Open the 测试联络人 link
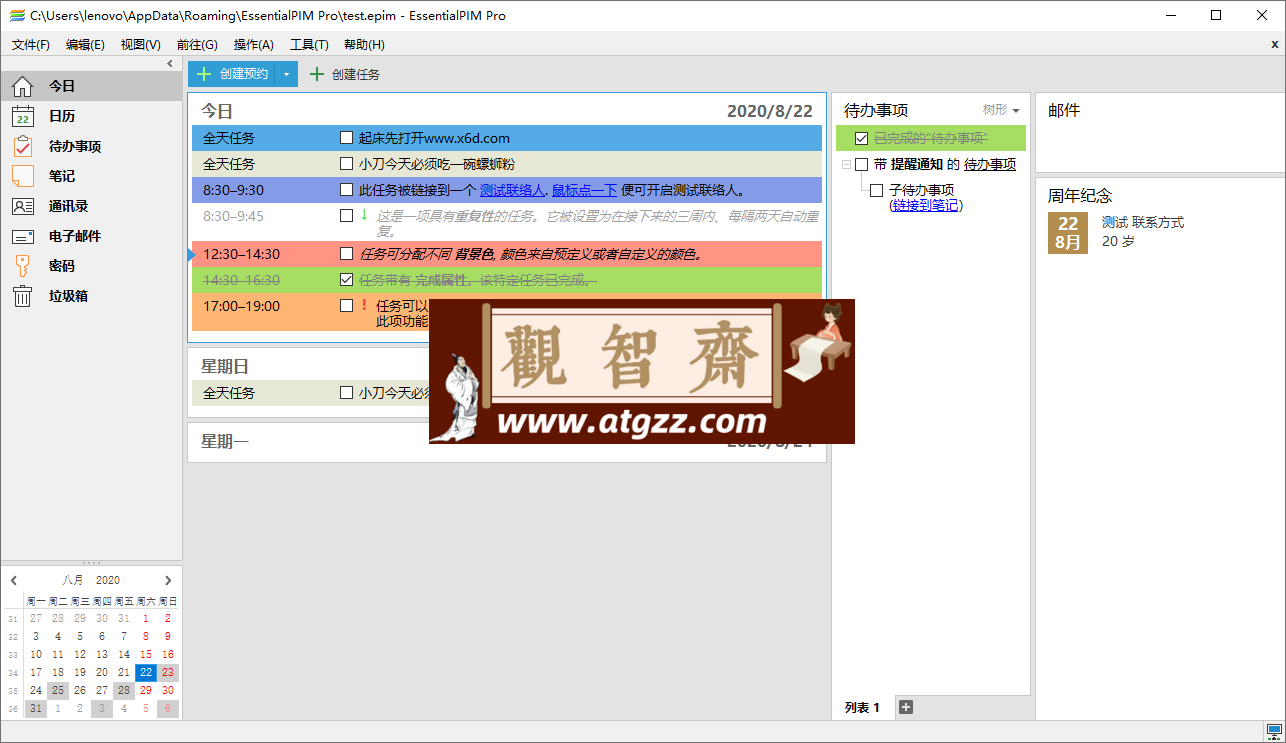This screenshot has height=743, width=1286. (512, 190)
